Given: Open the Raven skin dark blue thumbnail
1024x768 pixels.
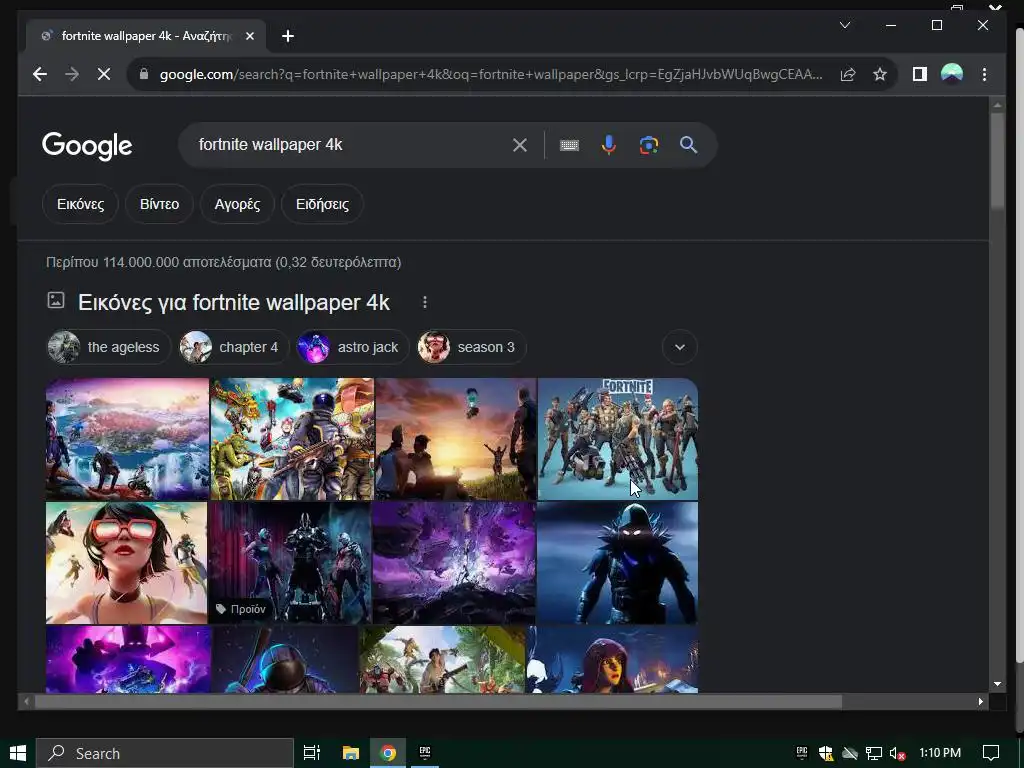Looking at the screenshot, I should coord(617,563).
